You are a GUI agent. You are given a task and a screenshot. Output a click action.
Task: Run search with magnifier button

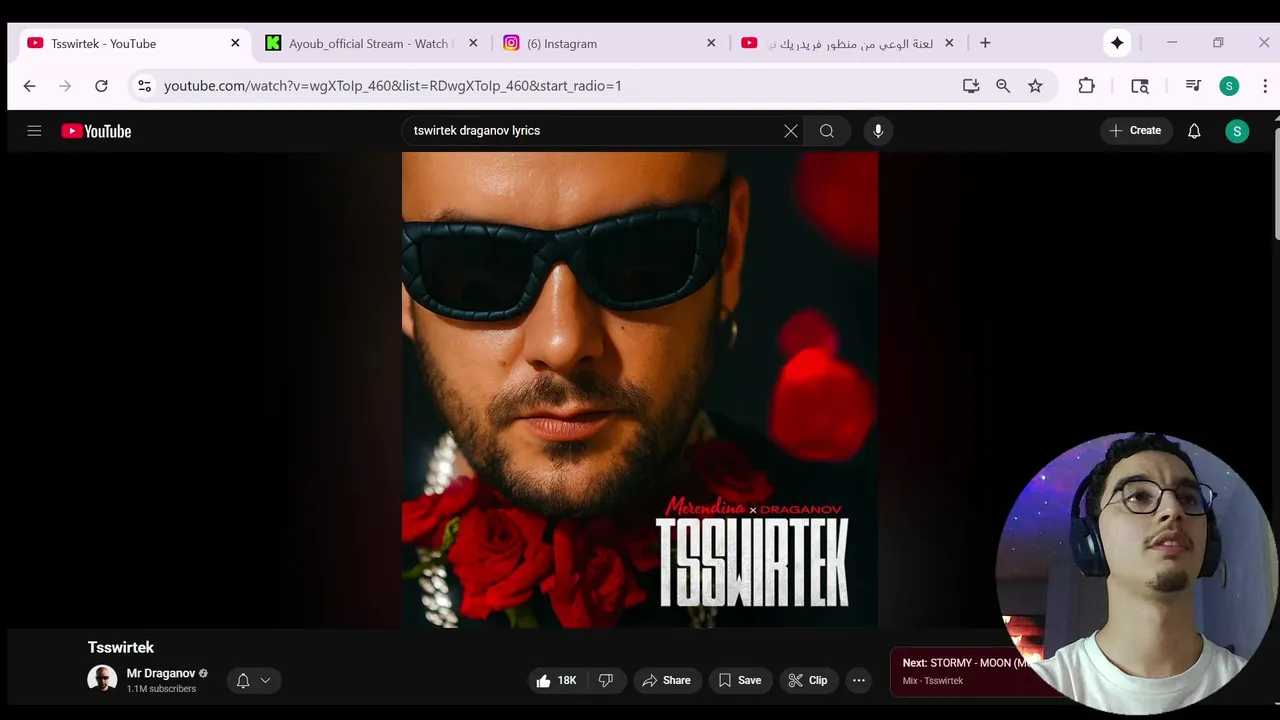click(827, 131)
